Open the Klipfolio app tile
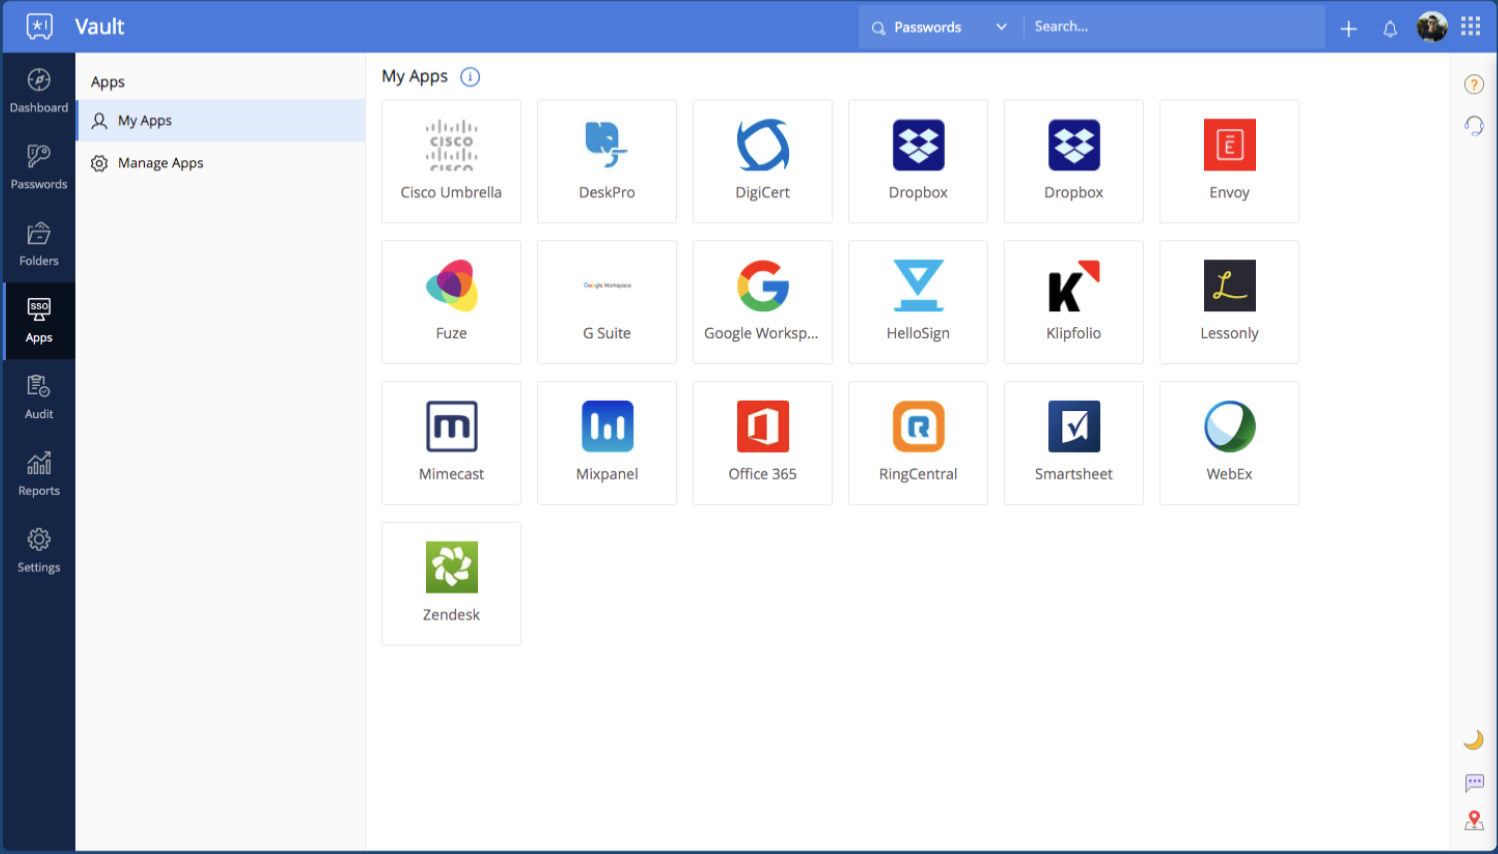Image resolution: width=1498 pixels, height=854 pixels. click(1074, 302)
